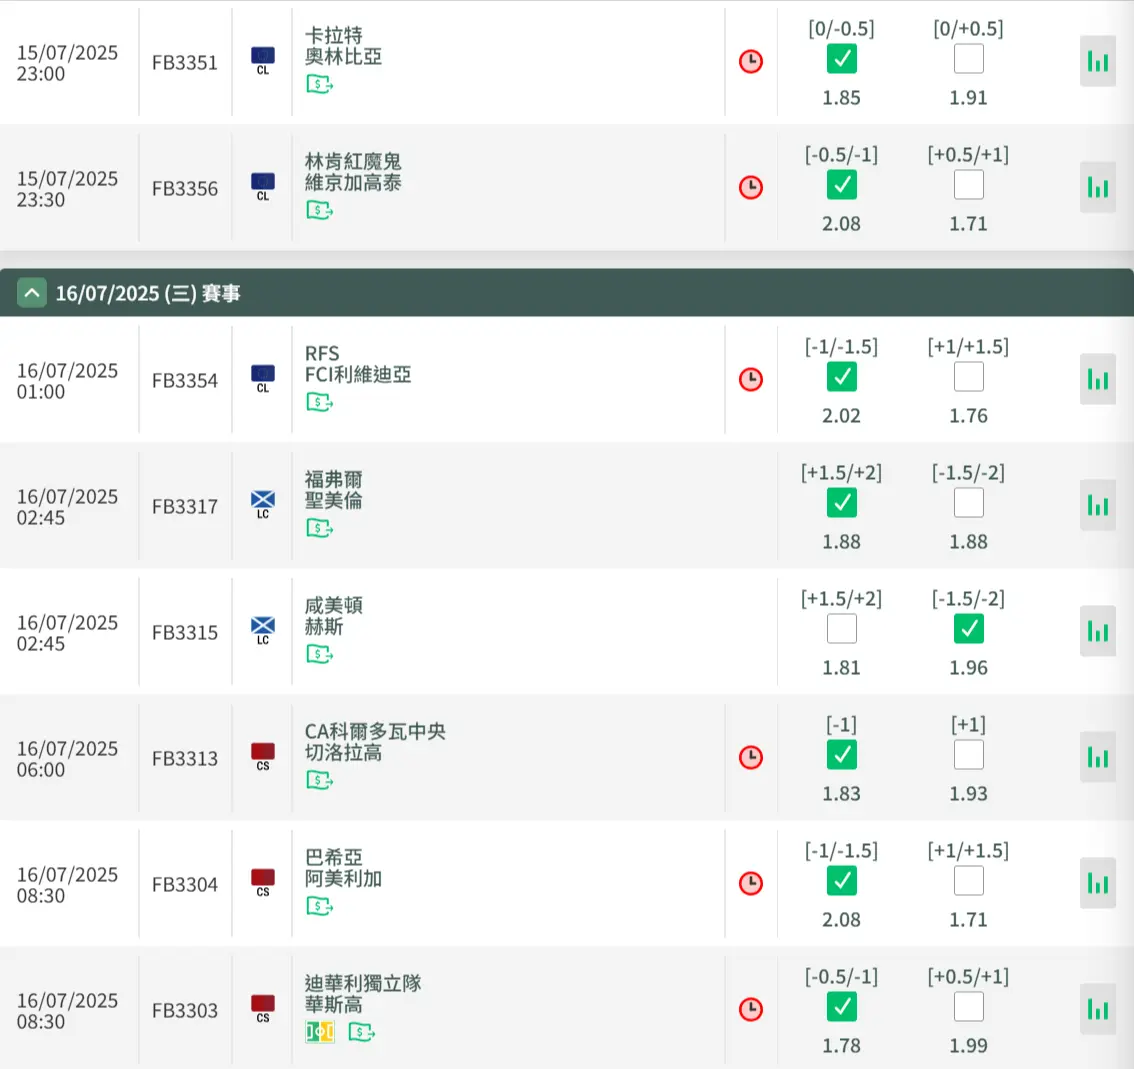The width and height of the screenshot is (1134, 1069).
Task: Uncheck the [-1.5/-2] 1.96 box for 赫斯
Action: click(968, 629)
